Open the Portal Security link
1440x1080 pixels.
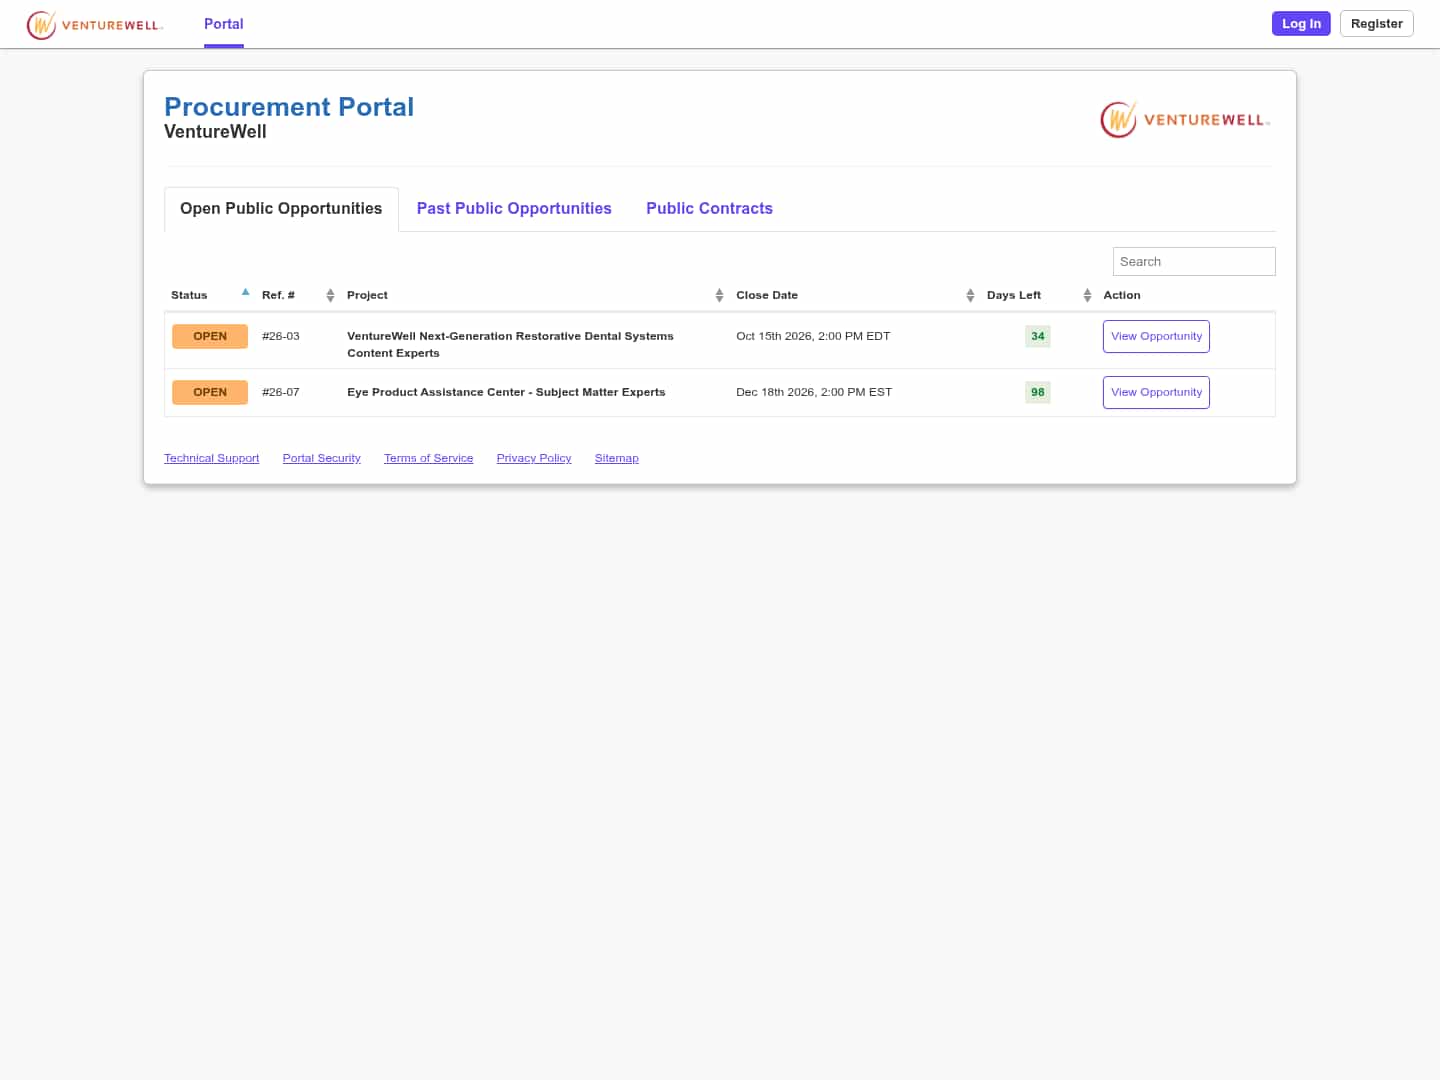click(321, 458)
